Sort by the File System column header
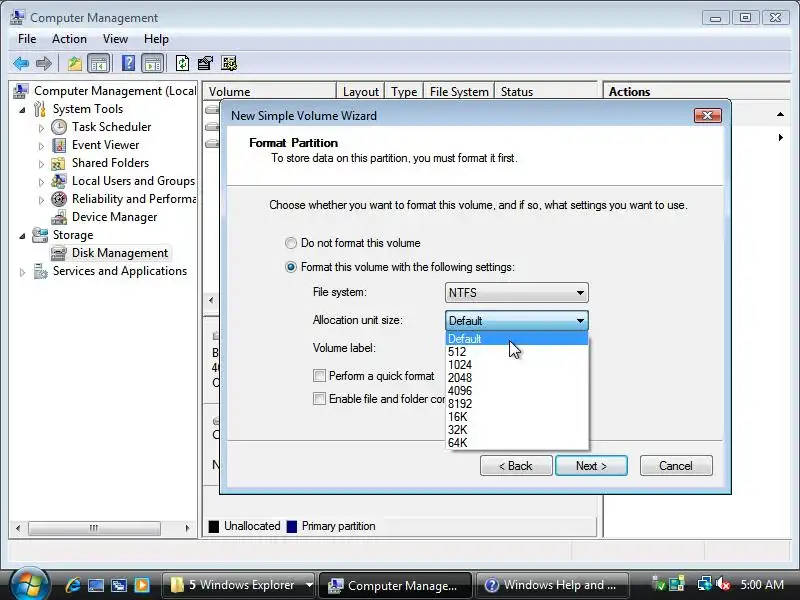Image resolution: width=800 pixels, height=600 pixels. point(459,91)
